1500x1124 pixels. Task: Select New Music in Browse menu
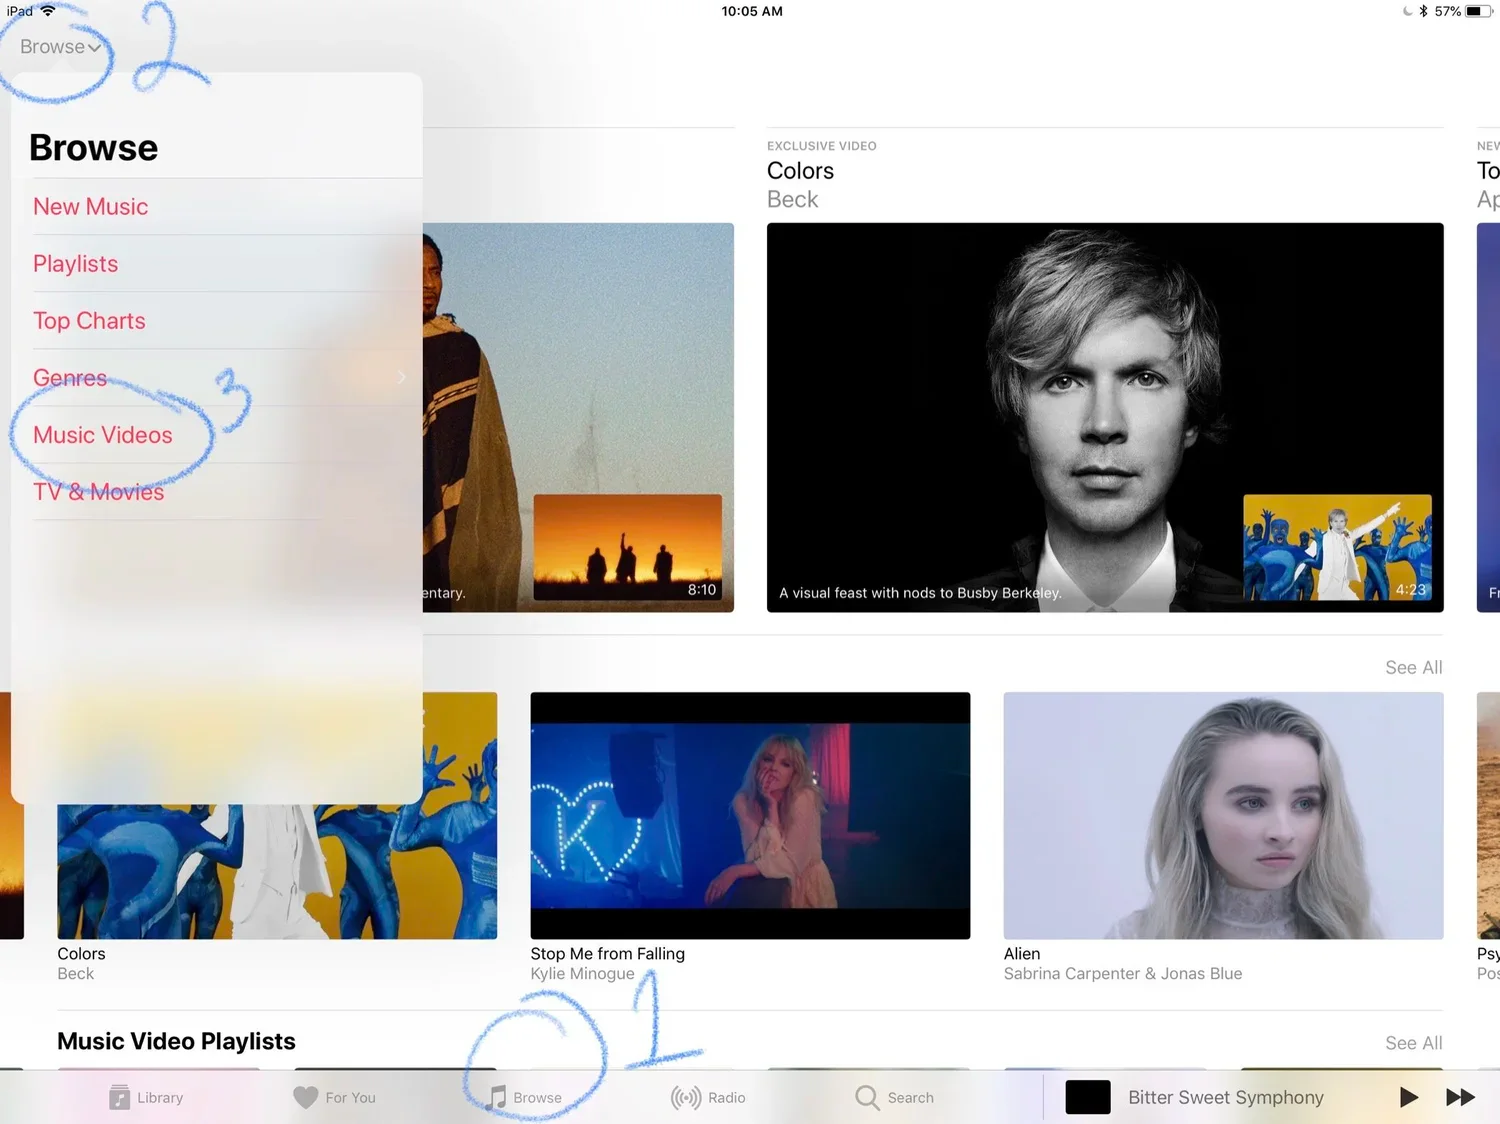tap(90, 207)
